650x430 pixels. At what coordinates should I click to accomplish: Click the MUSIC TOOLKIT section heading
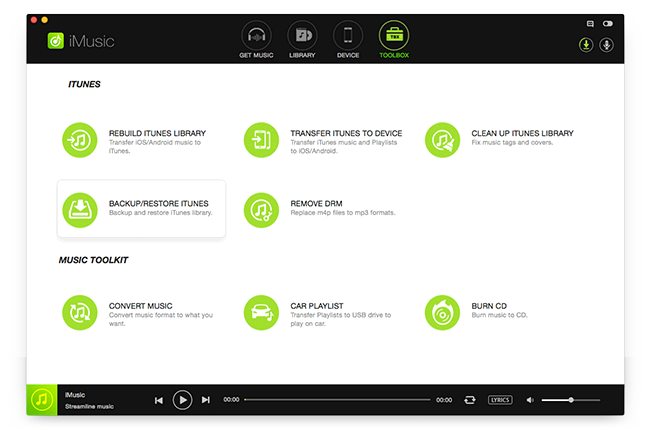[93, 260]
